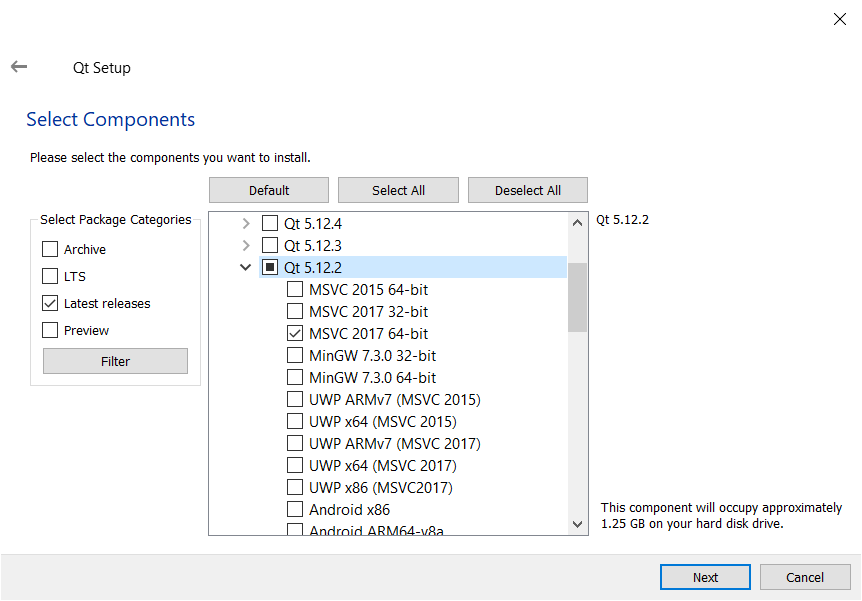Check the Qt 5.12.4 checkbox
This screenshot has height=601, width=862.
(x=270, y=223)
